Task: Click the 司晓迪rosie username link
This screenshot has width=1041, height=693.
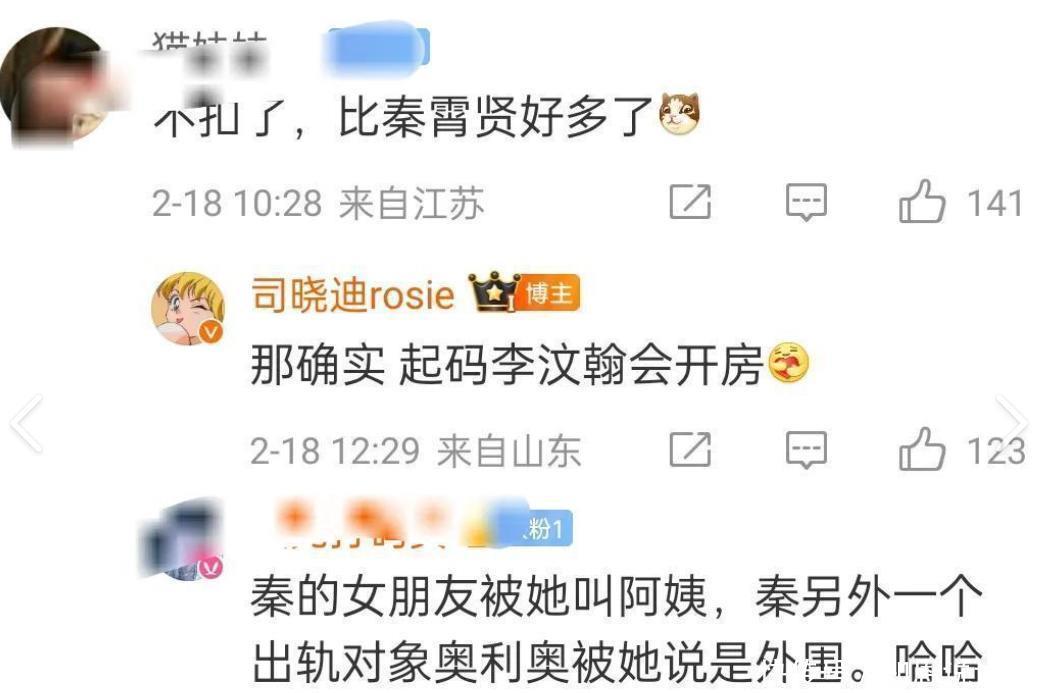Action: [x=353, y=294]
